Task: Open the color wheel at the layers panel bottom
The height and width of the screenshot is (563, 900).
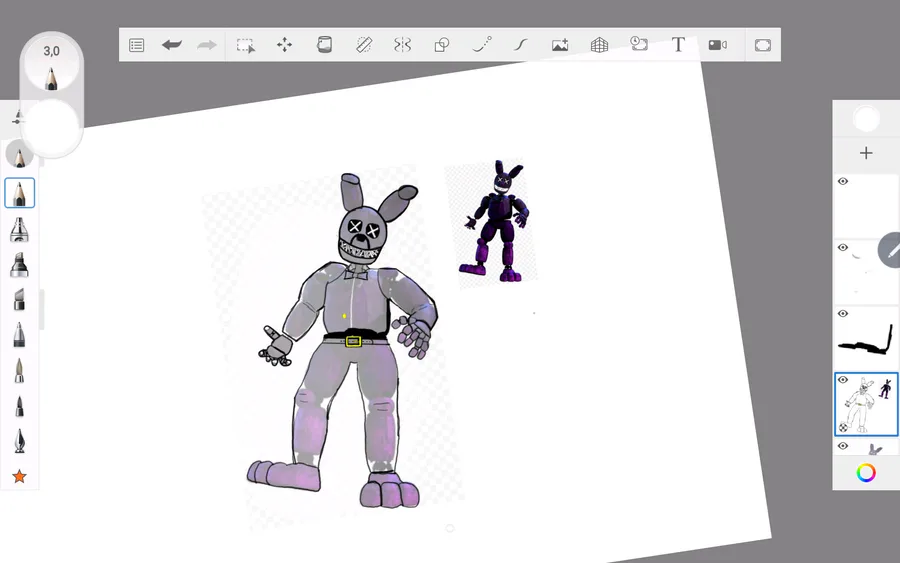Action: (866, 473)
